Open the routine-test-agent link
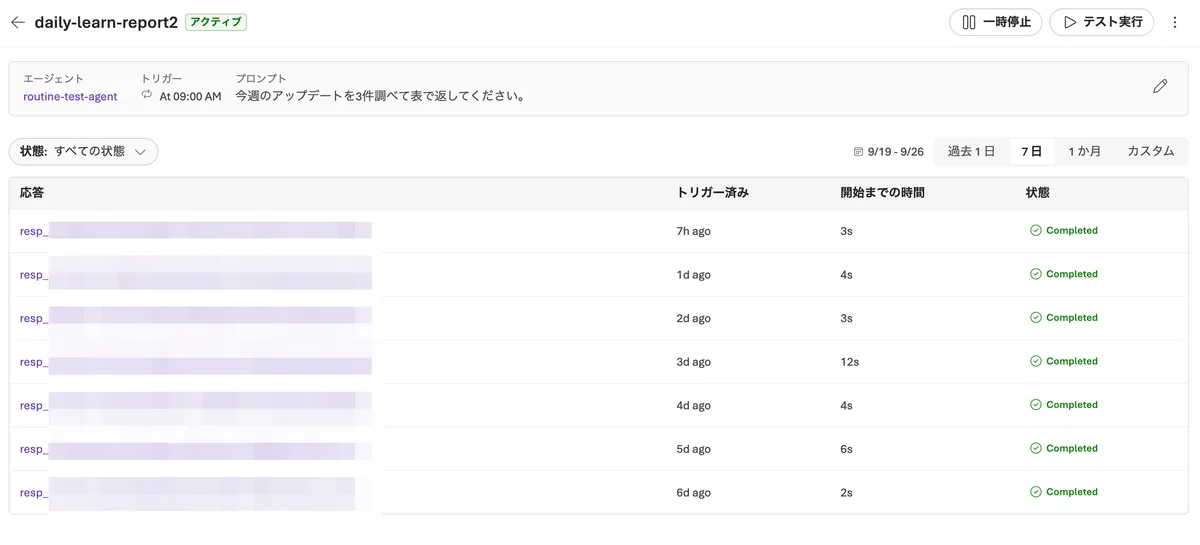Viewport: 1200px width, 545px height. (70, 97)
